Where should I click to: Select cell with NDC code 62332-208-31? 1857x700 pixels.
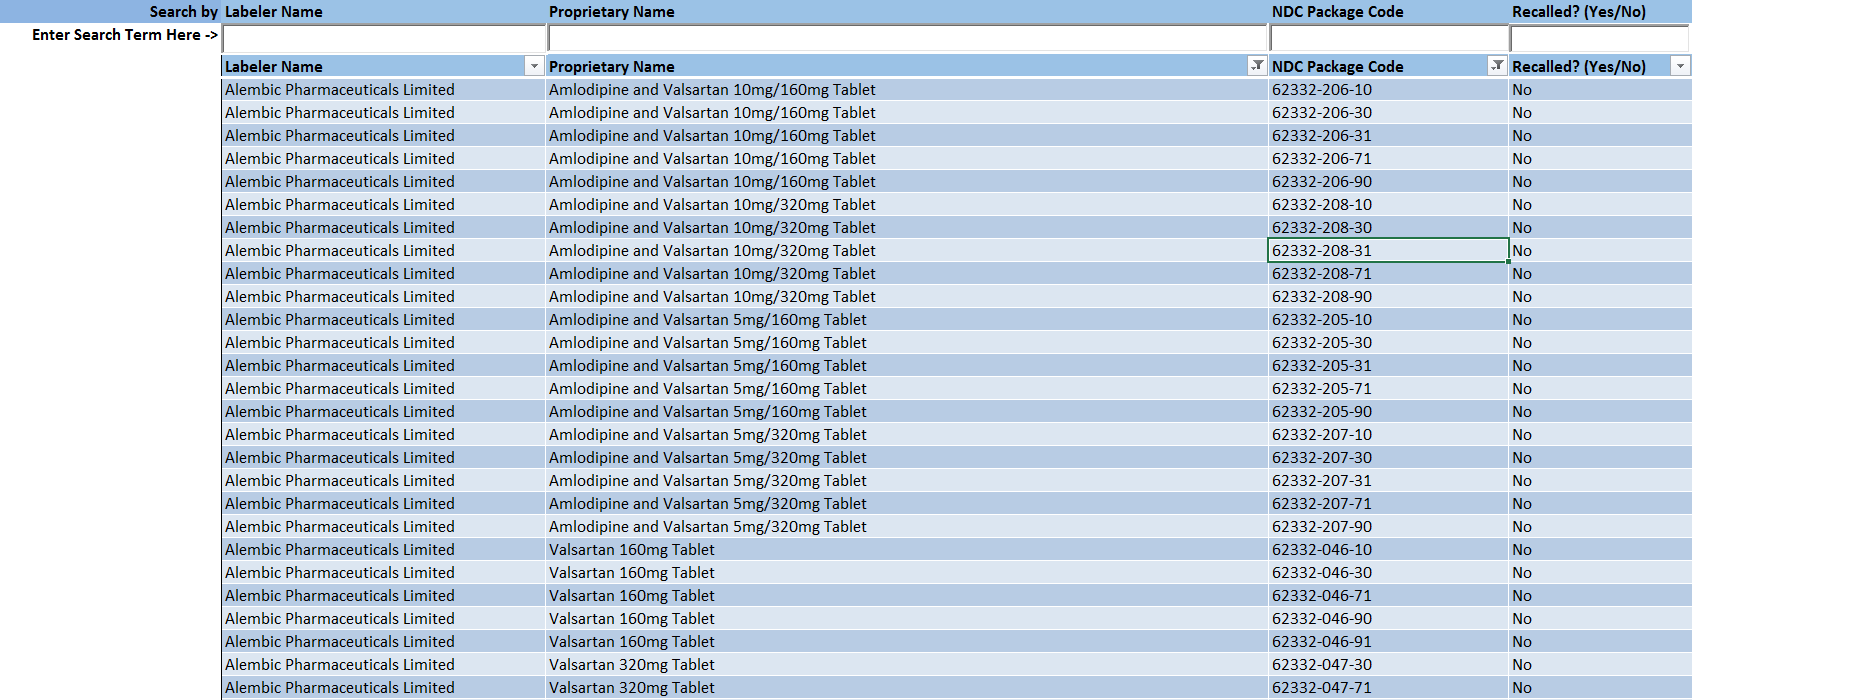point(1387,251)
